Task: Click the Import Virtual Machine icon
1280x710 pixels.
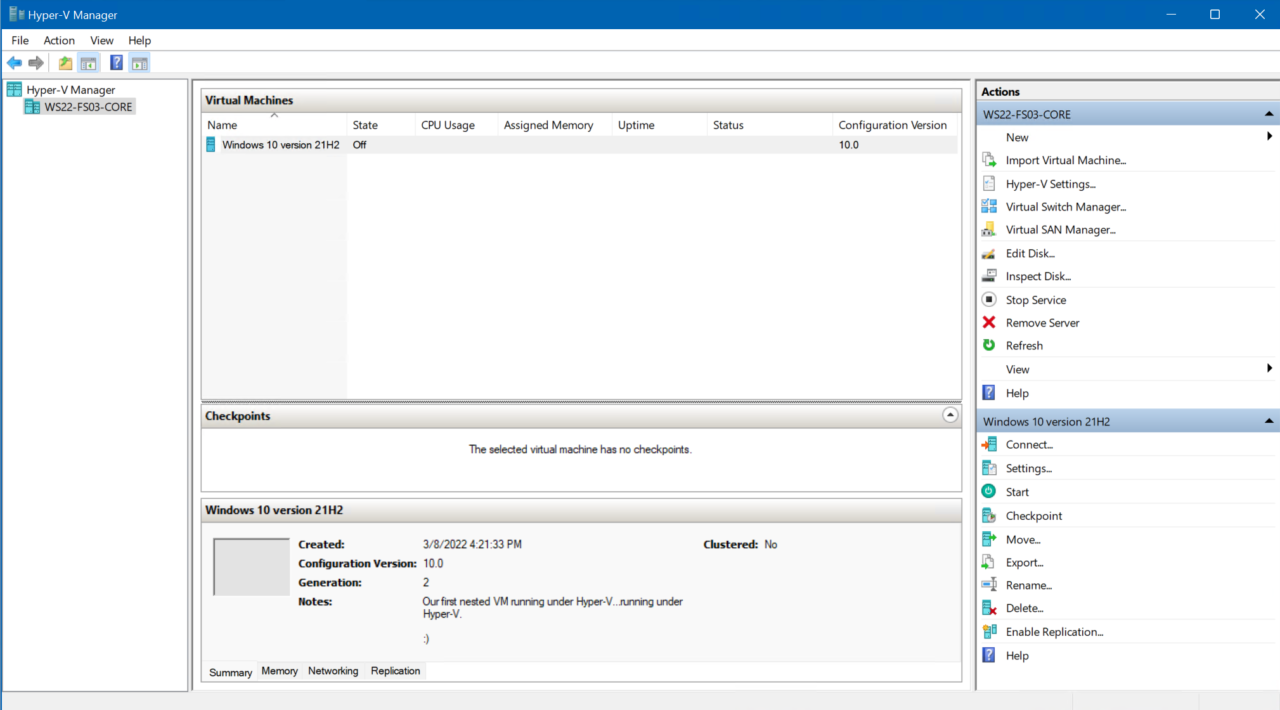Action: click(x=989, y=160)
